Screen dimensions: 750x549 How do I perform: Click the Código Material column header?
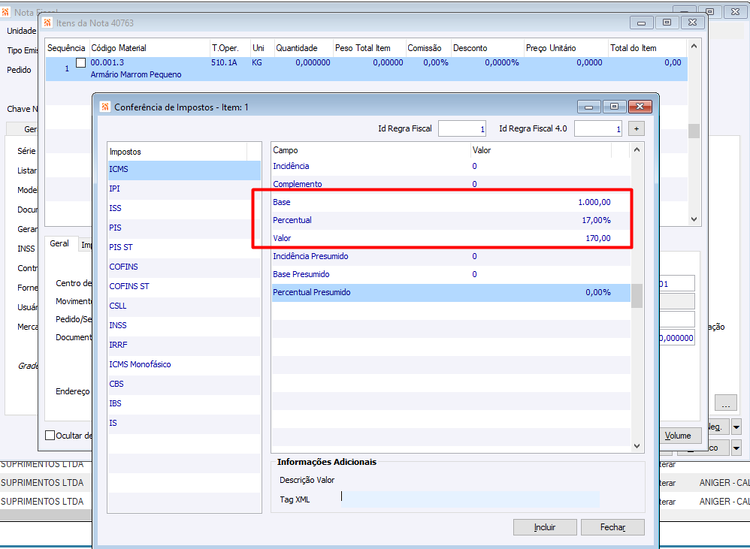pyautogui.click(x=149, y=48)
